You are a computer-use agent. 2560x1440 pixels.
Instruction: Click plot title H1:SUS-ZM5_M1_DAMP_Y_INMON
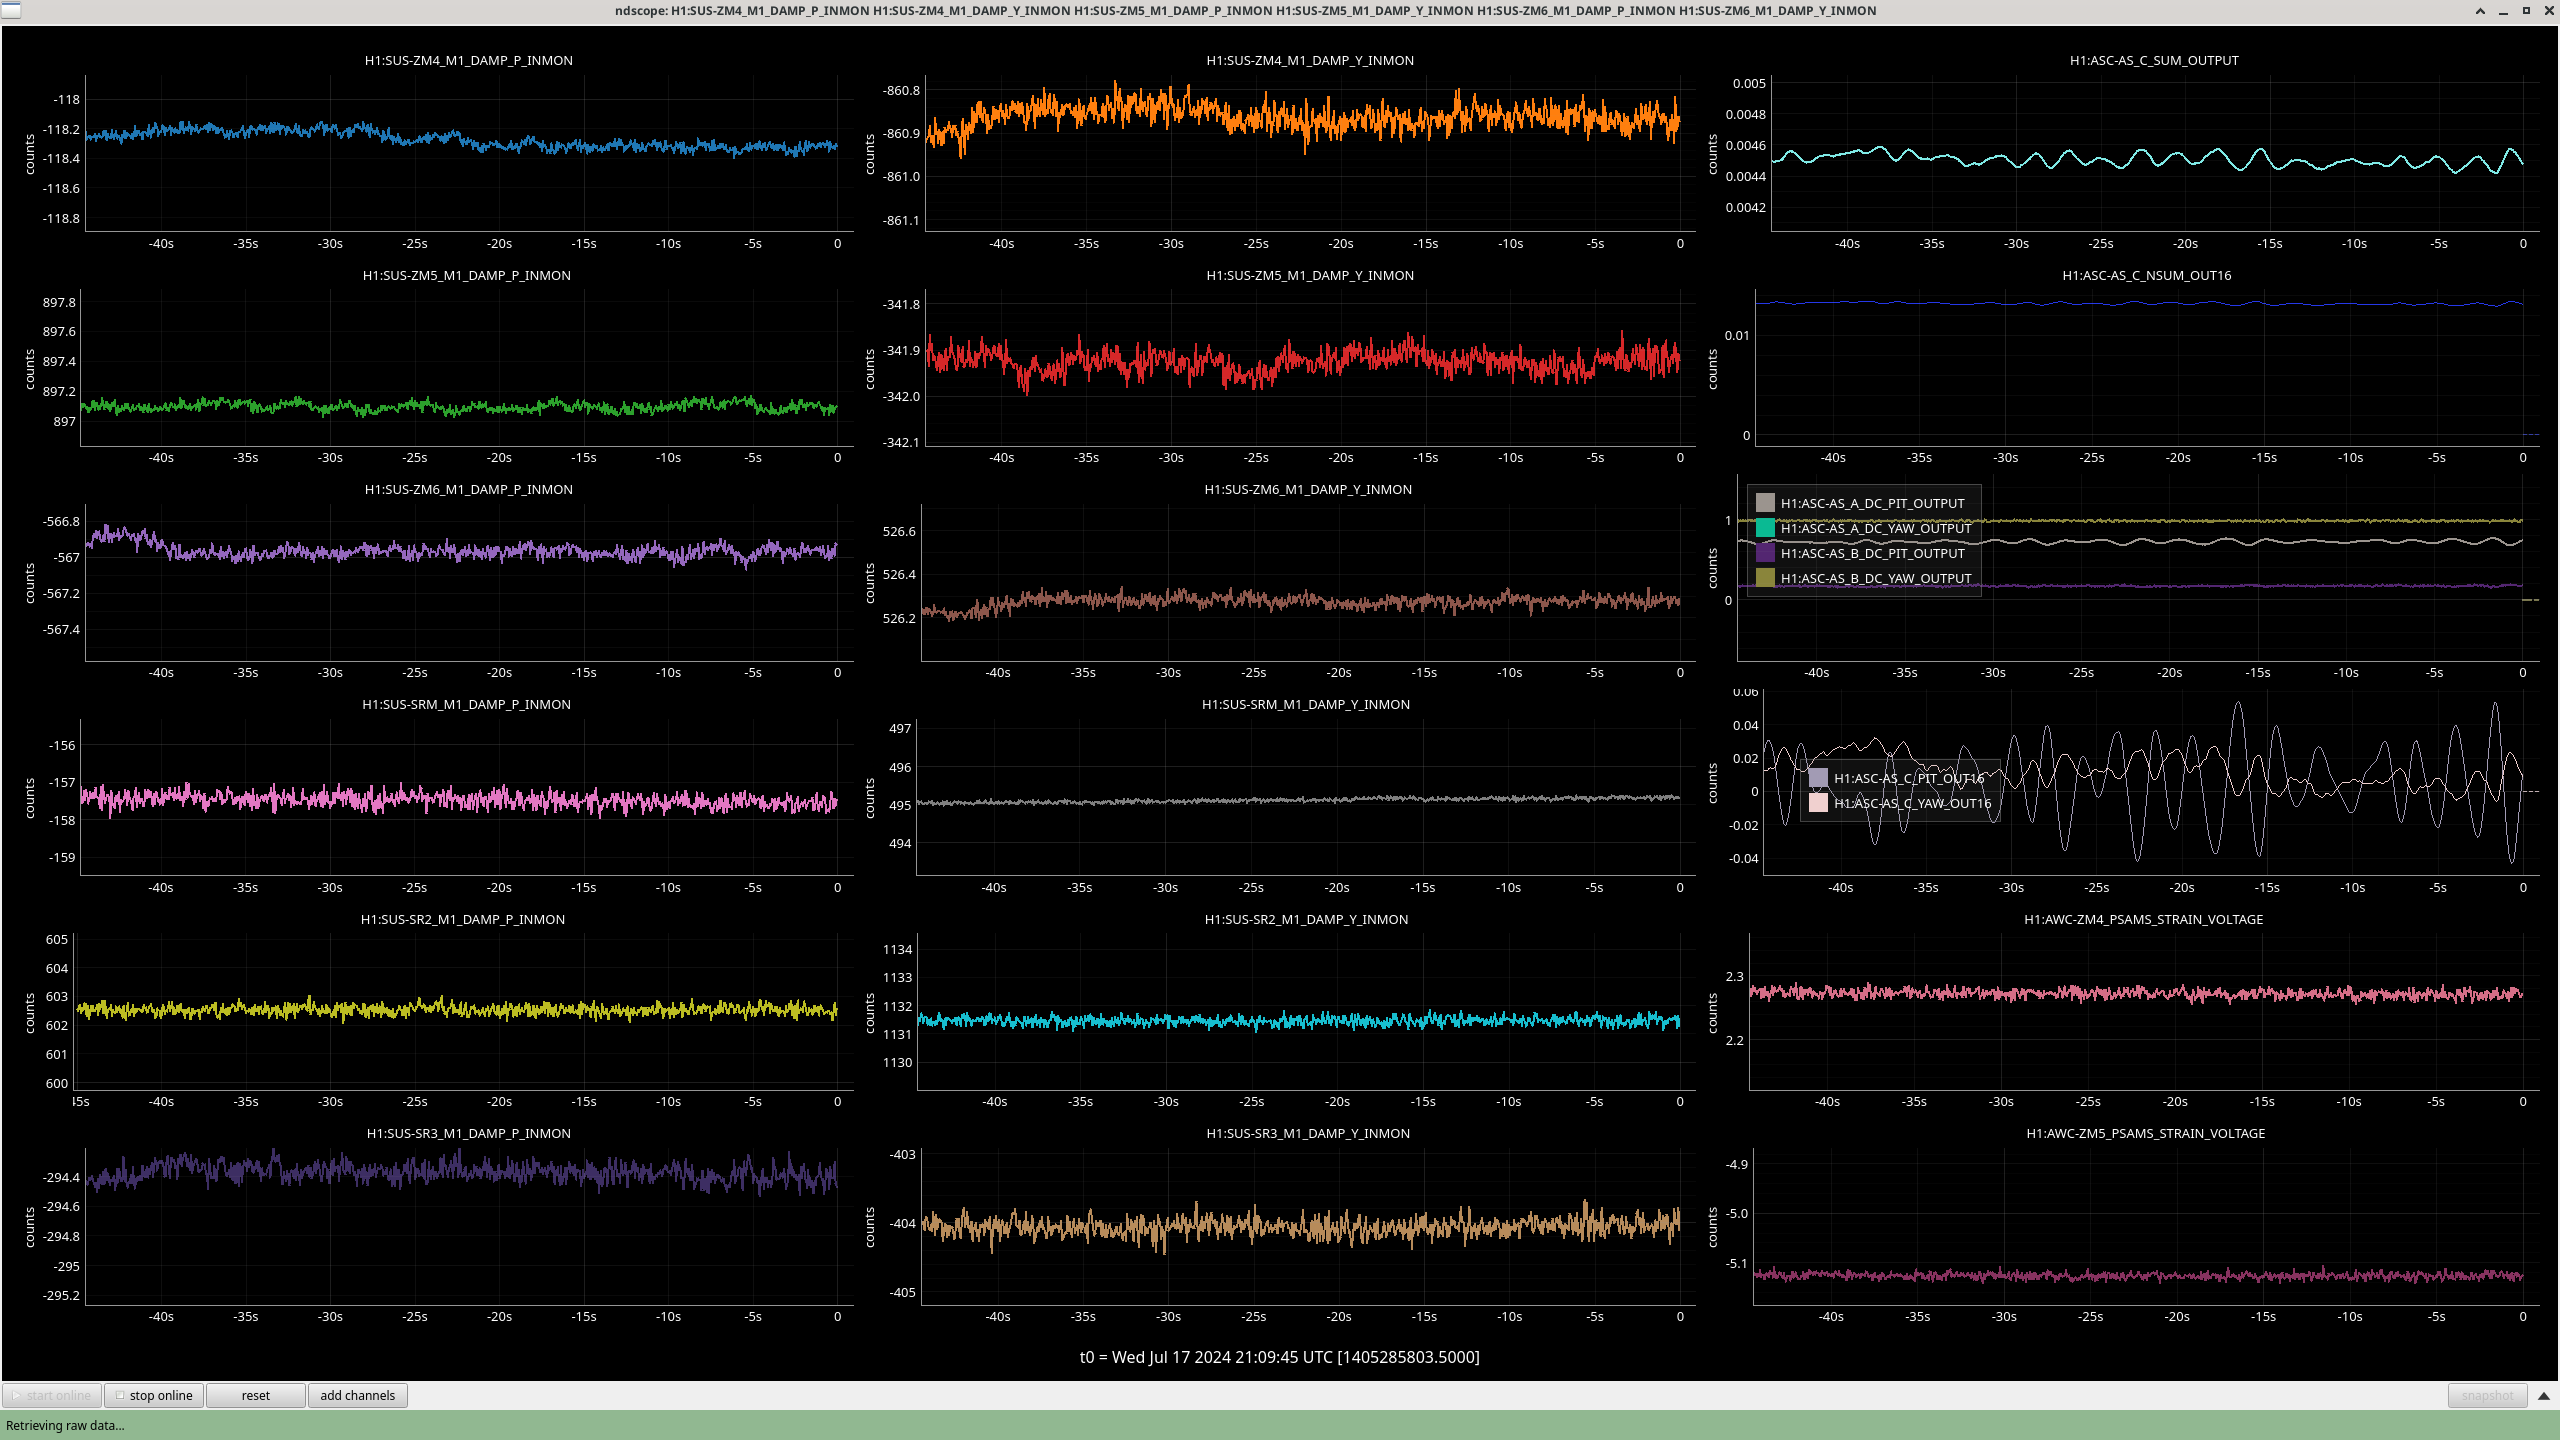pos(1310,276)
